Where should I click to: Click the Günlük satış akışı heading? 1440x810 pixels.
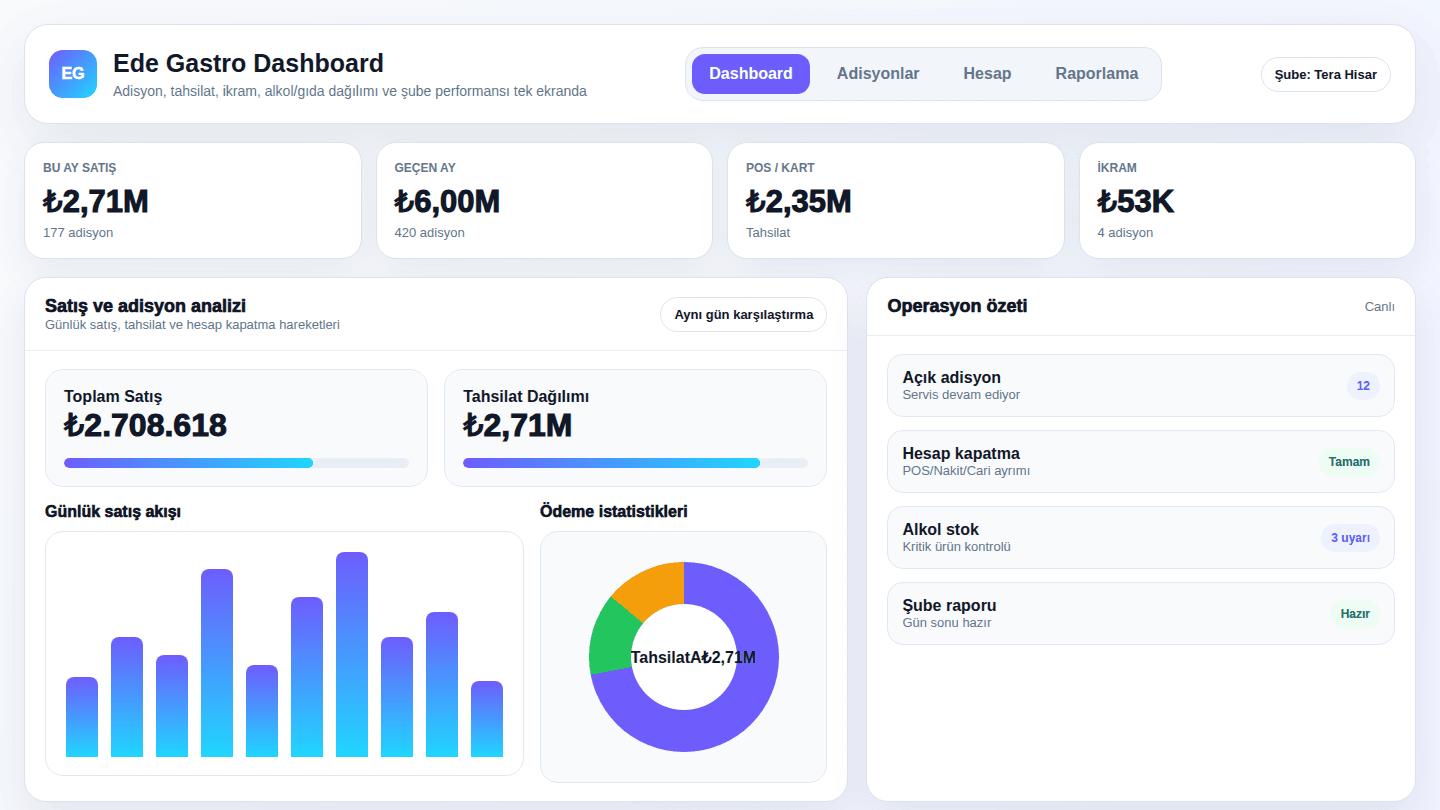click(113, 512)
